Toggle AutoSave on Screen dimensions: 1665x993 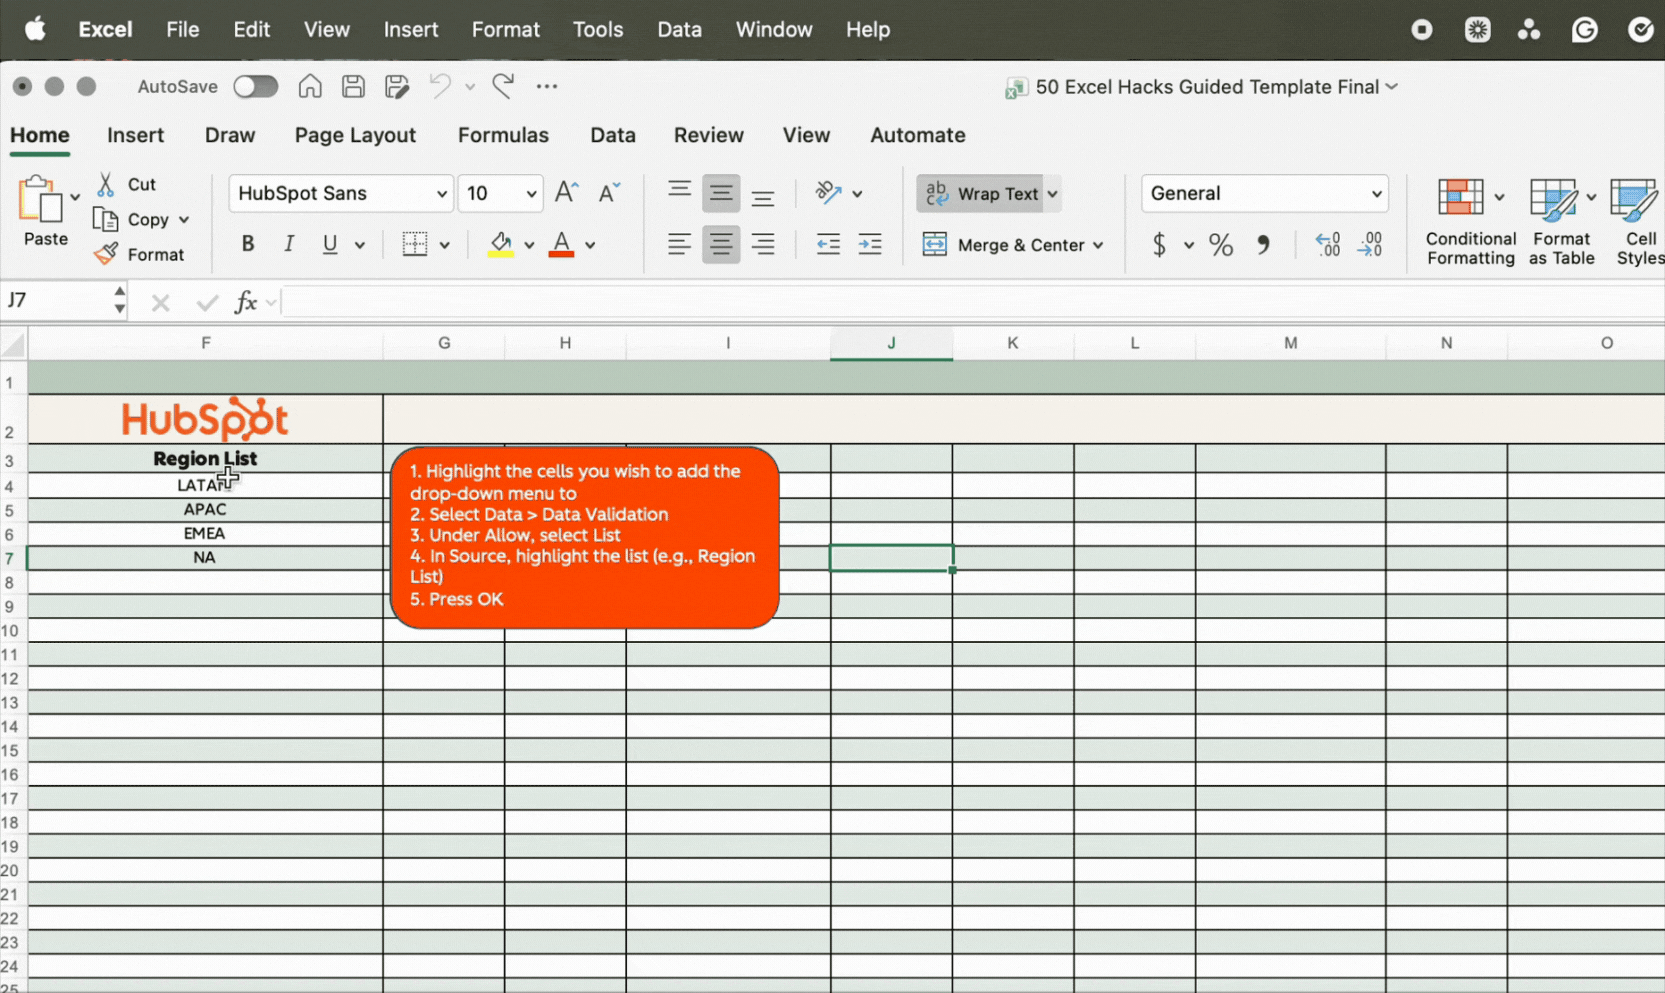[256, 87]
